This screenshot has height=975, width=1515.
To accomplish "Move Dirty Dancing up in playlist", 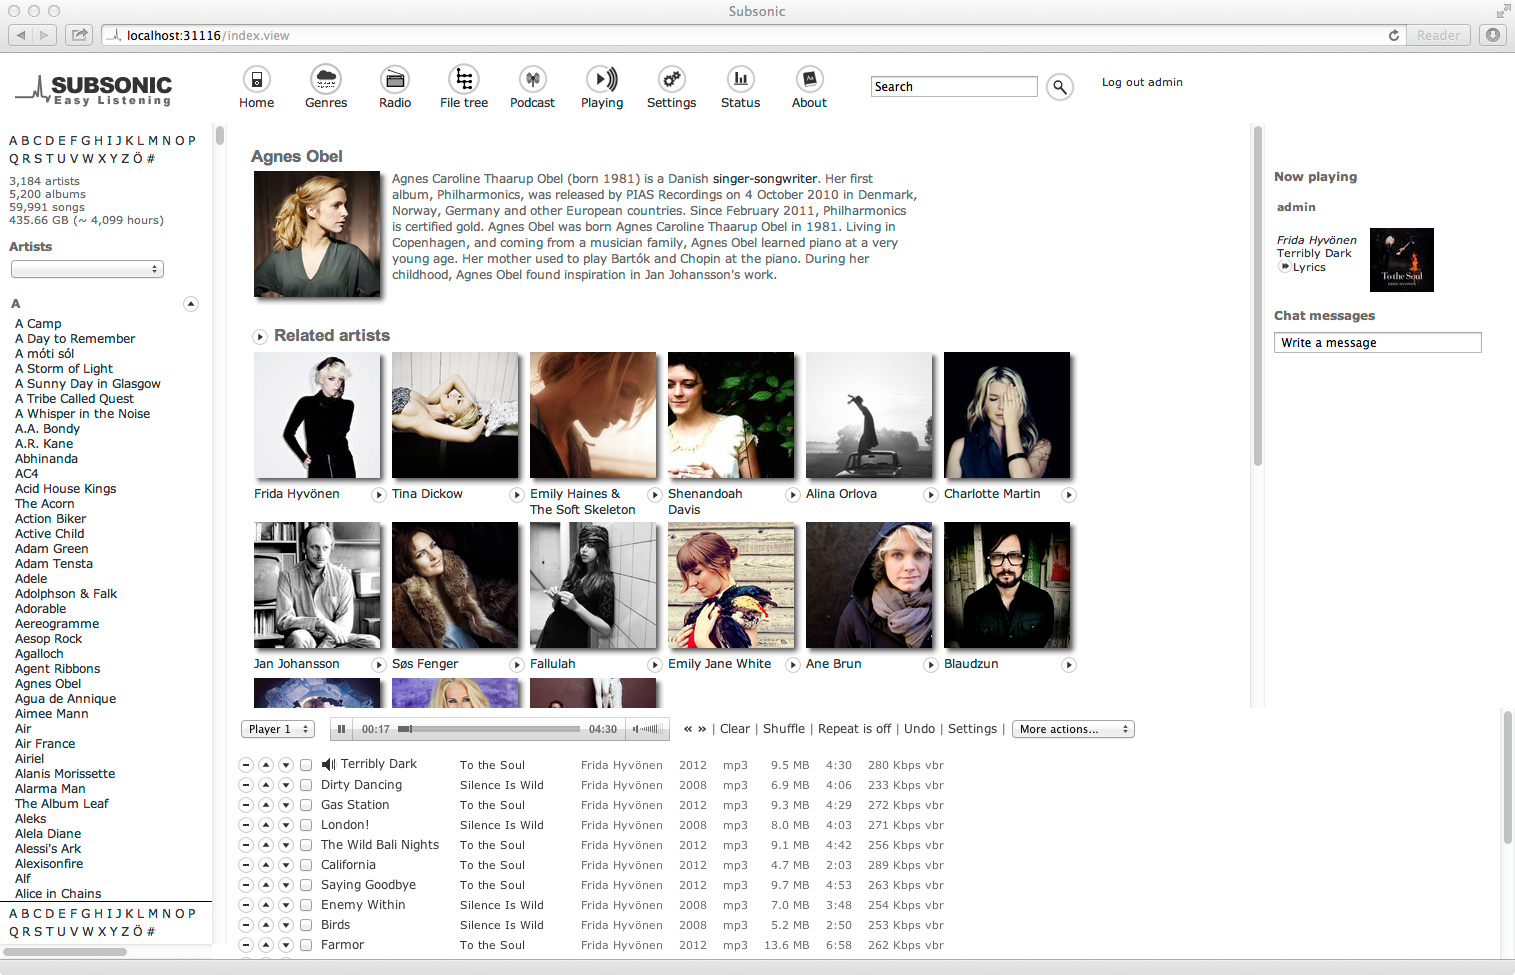I will tap(266, 785).
